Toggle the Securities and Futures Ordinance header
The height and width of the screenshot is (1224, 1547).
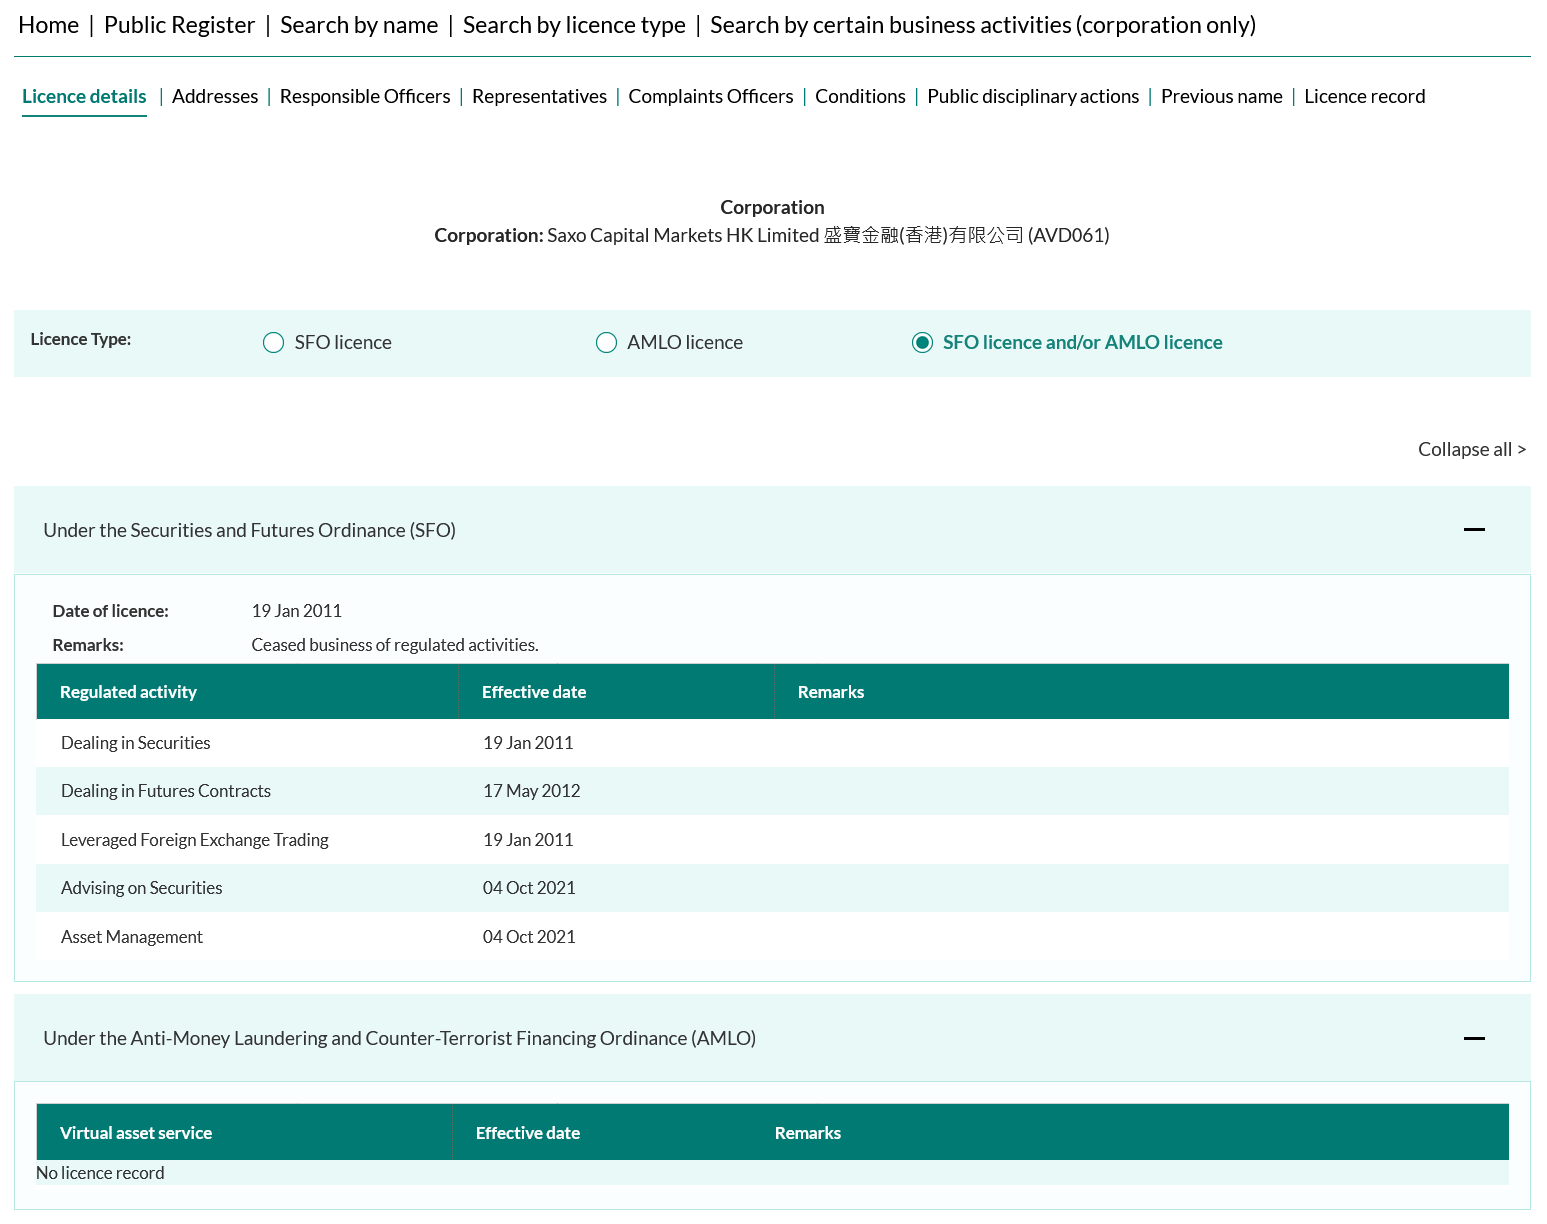249,530
